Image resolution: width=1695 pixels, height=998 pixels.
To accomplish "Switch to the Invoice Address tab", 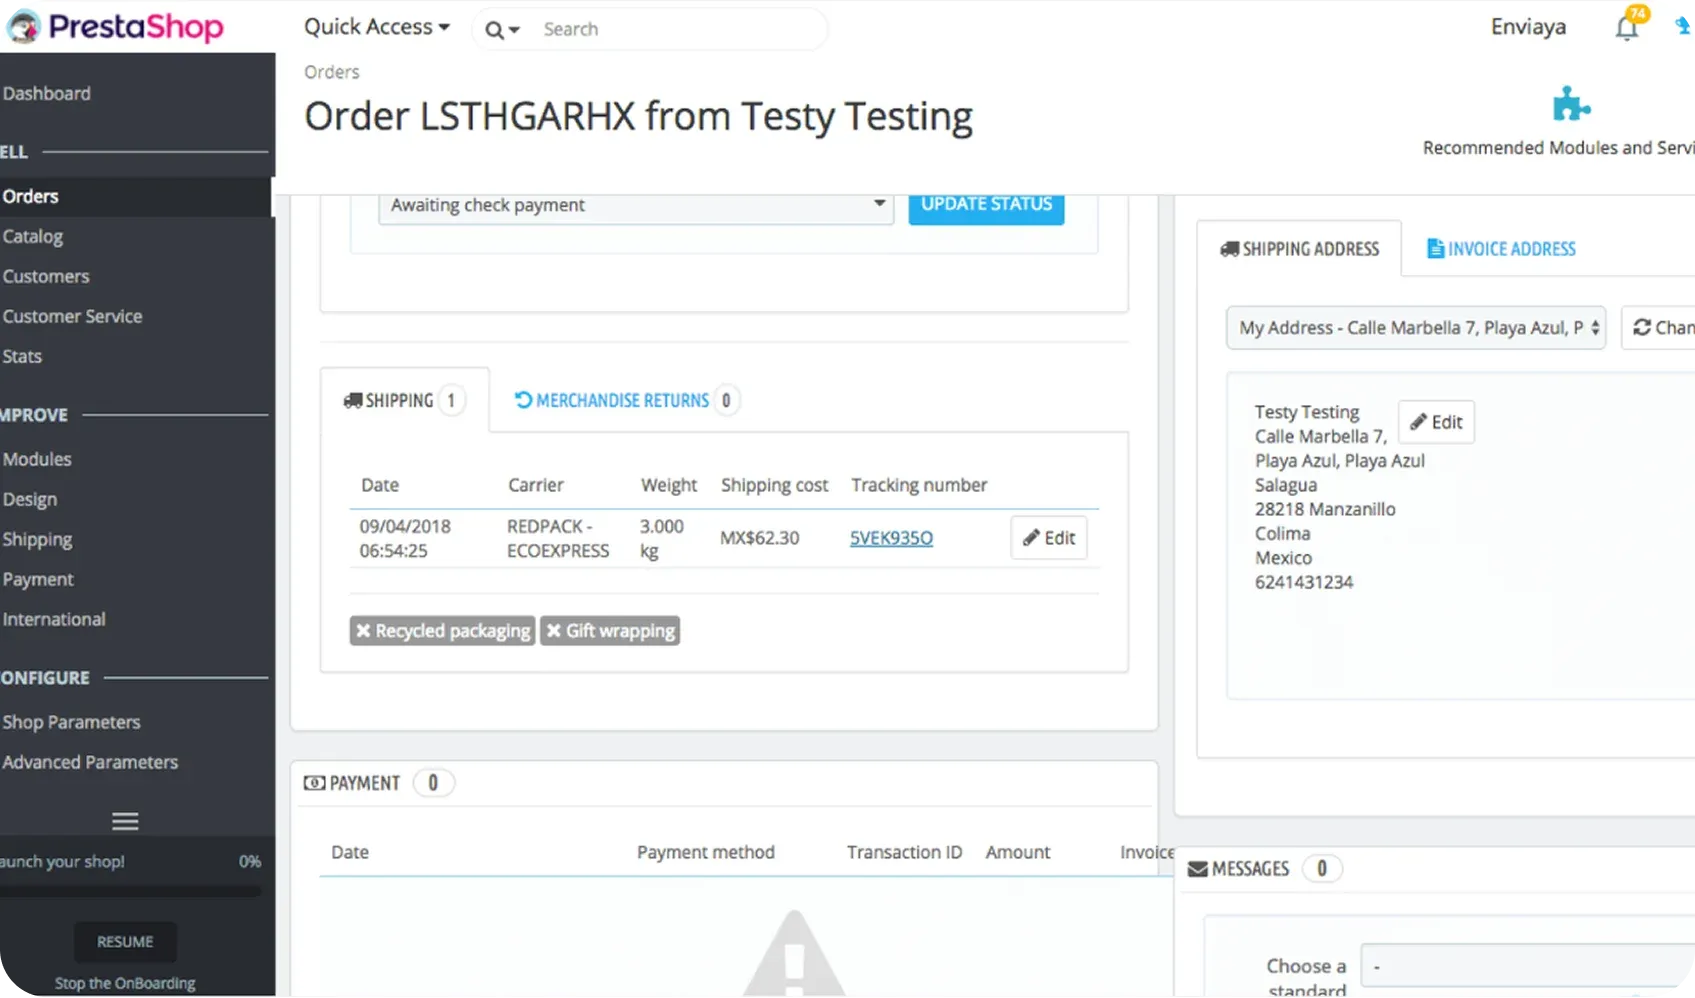I will (1501, 249).
